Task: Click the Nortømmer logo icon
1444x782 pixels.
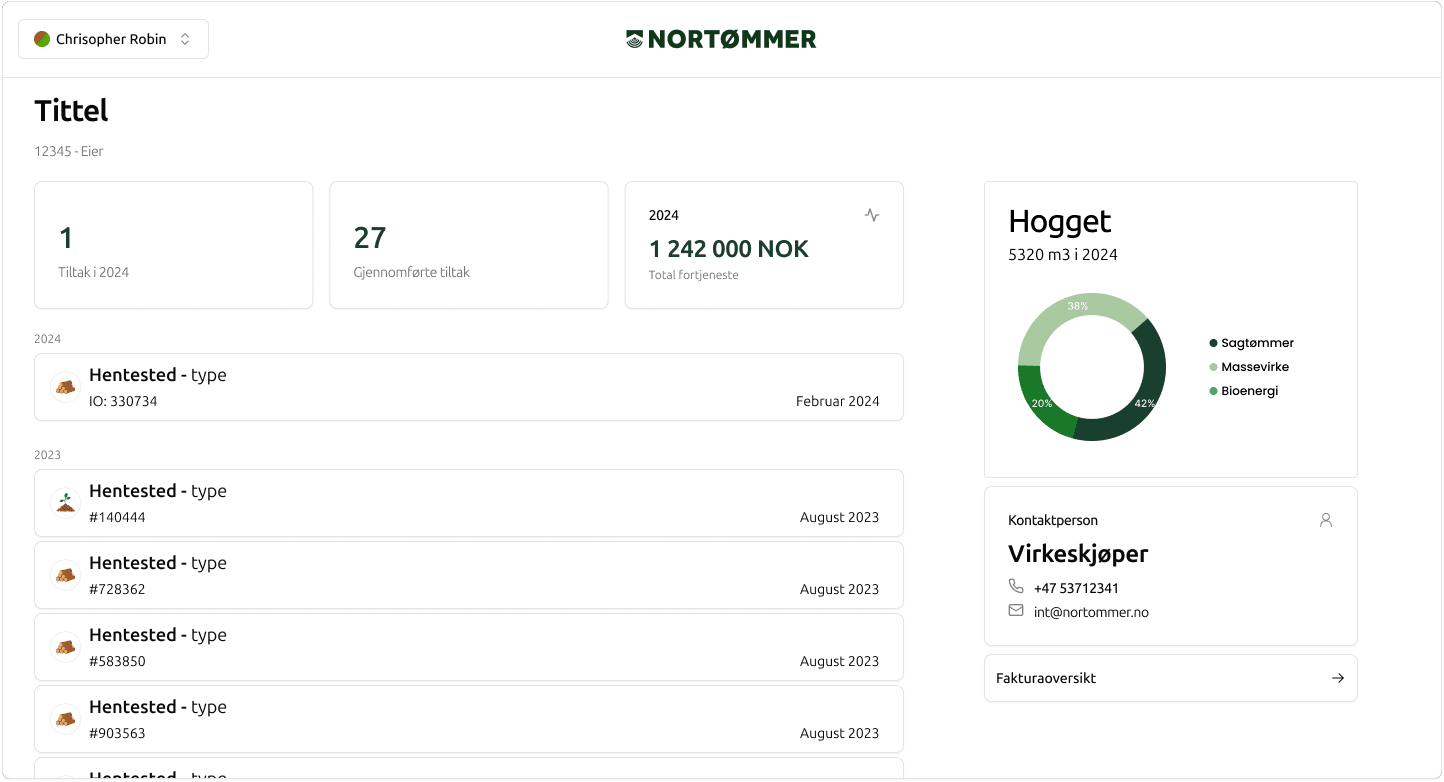Action: 634,39
